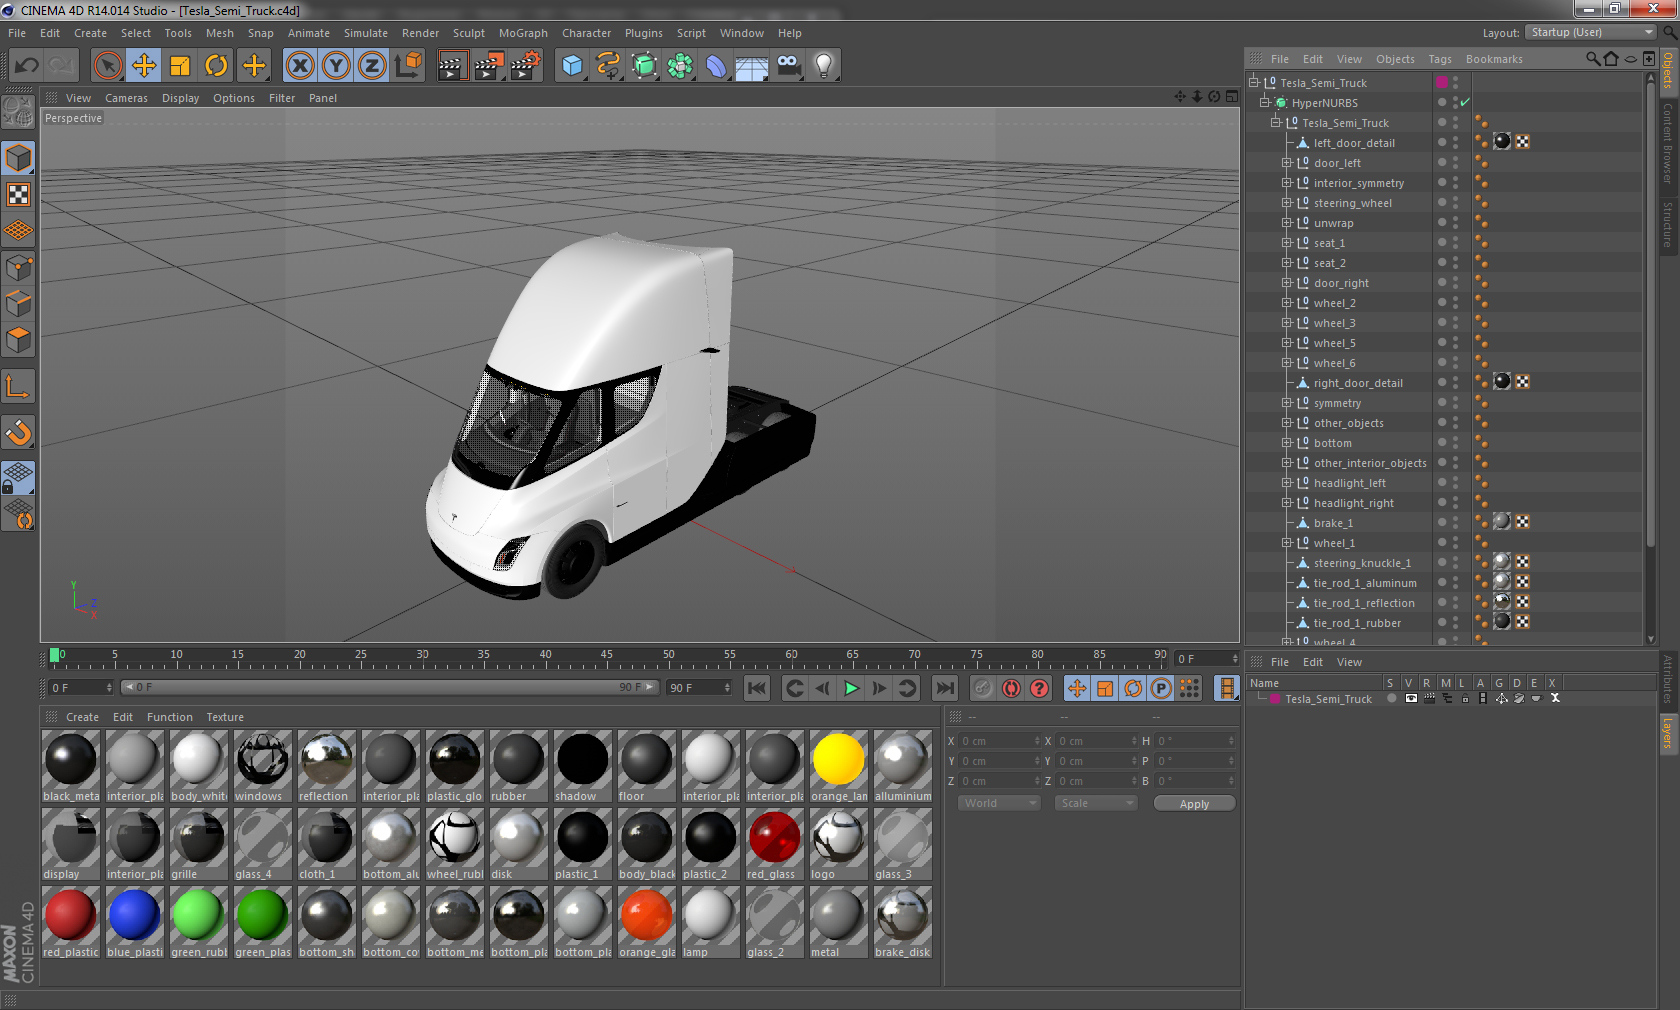The image size is (1680, 1010).
Task: Toggle the Enable Snap magnet icon
Action: [18, 432]
